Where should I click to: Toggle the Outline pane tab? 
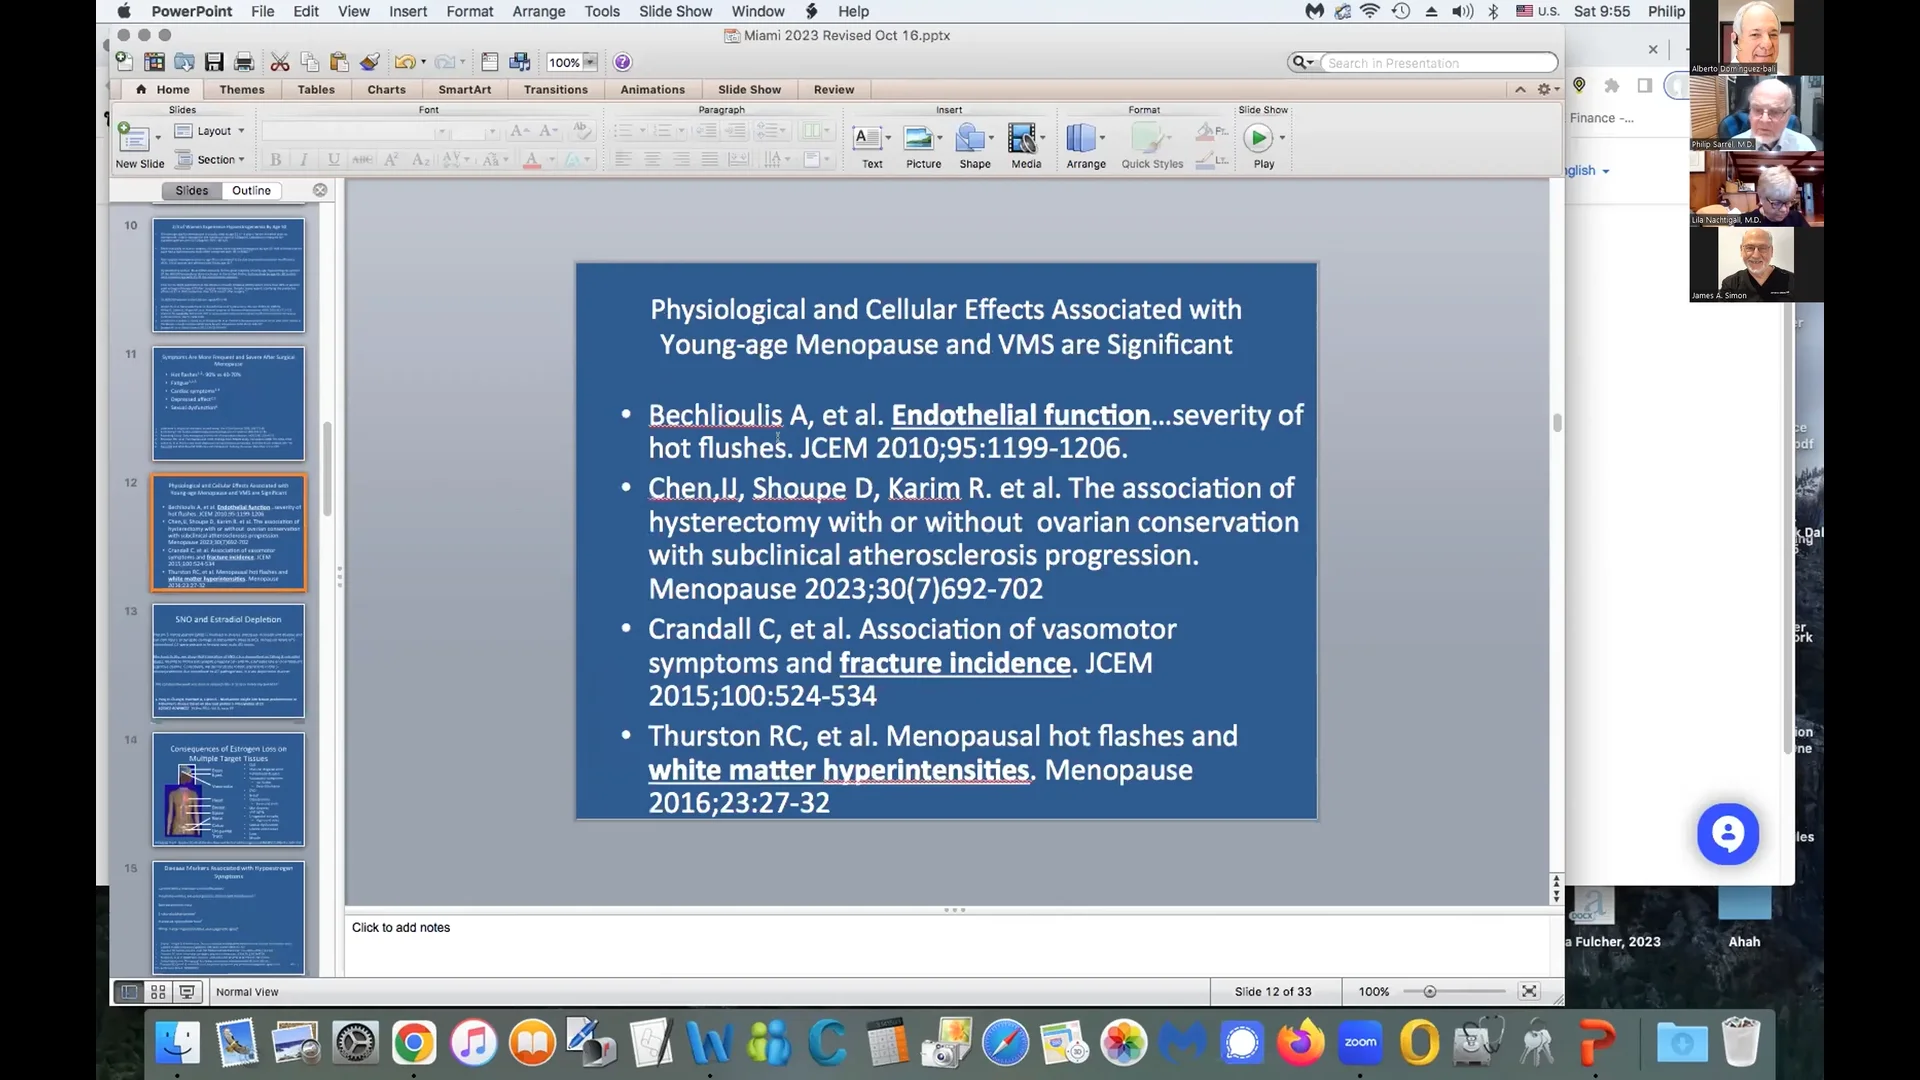[x=251, y=190]
